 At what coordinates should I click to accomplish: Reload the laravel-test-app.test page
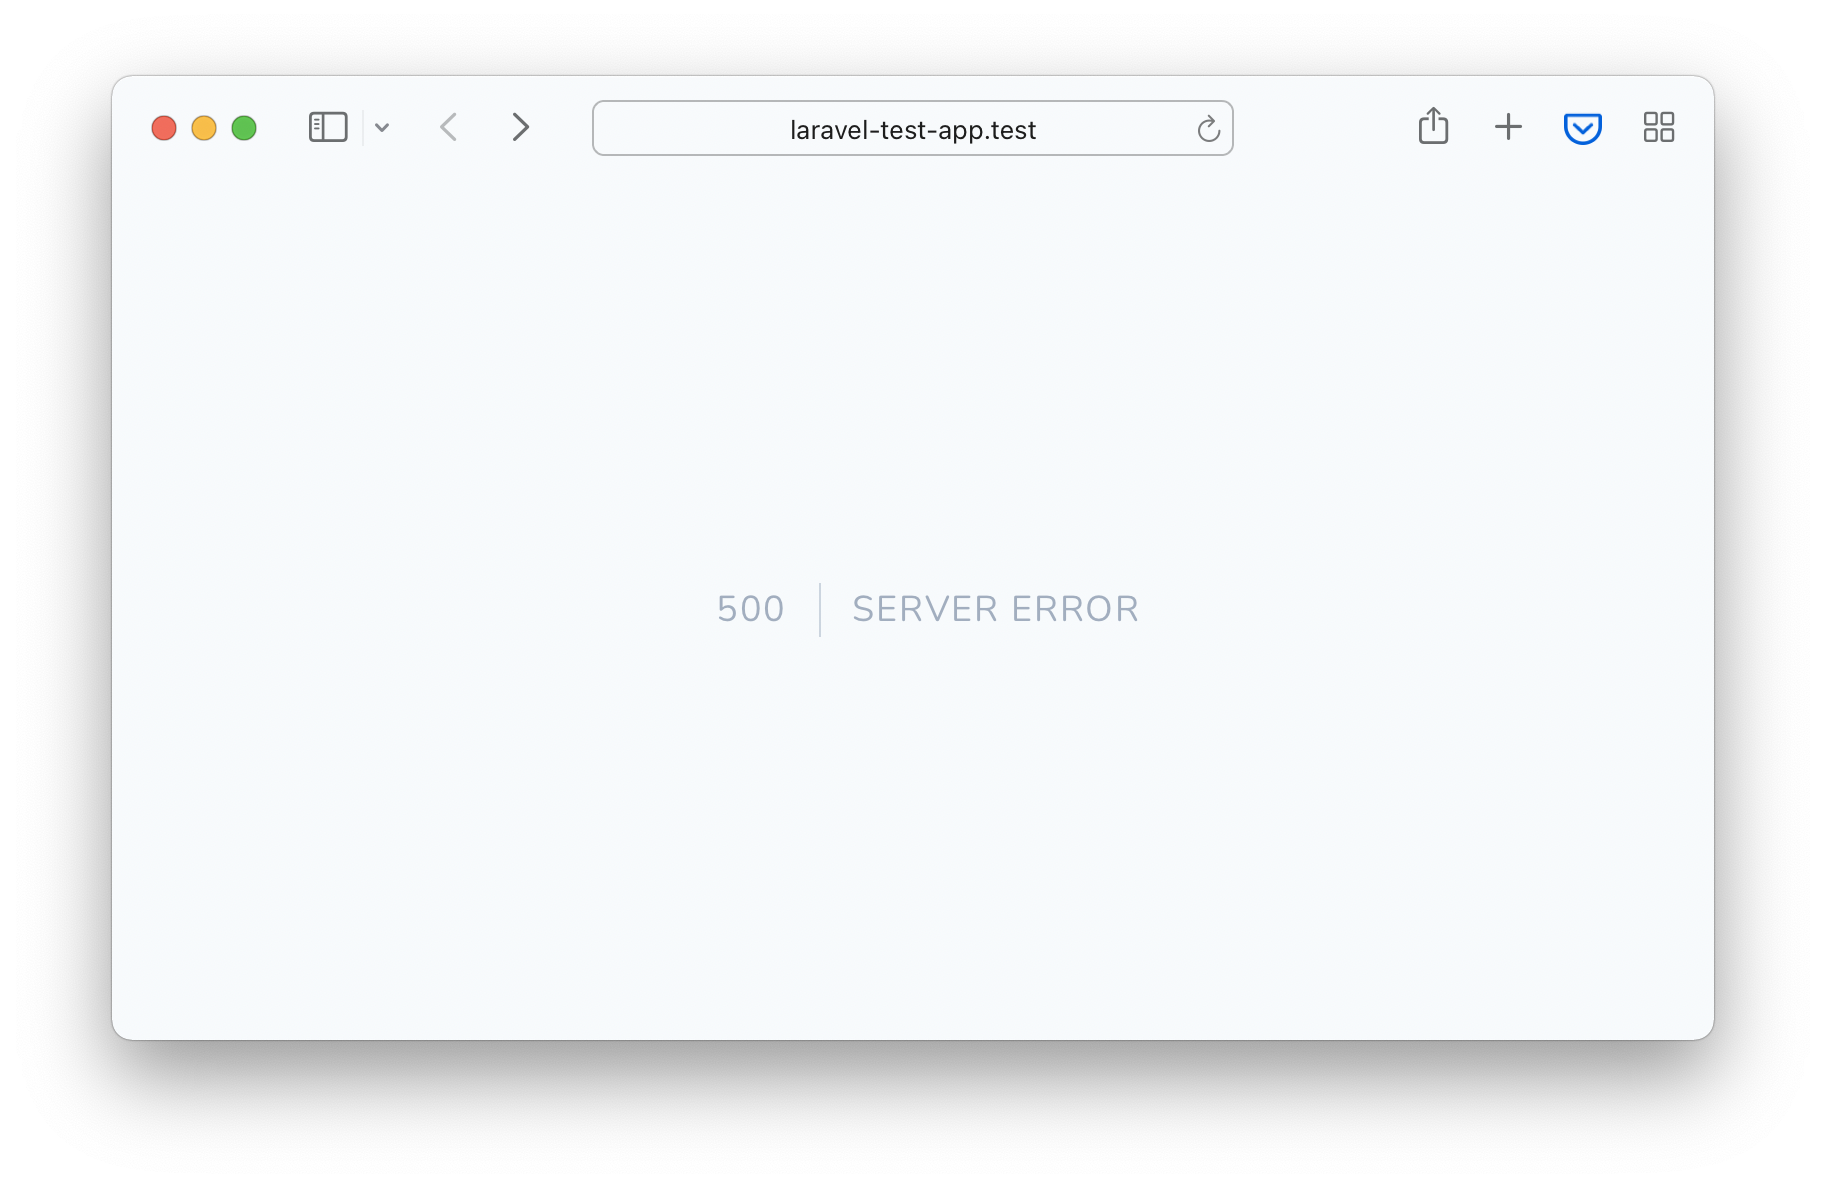1208,128
